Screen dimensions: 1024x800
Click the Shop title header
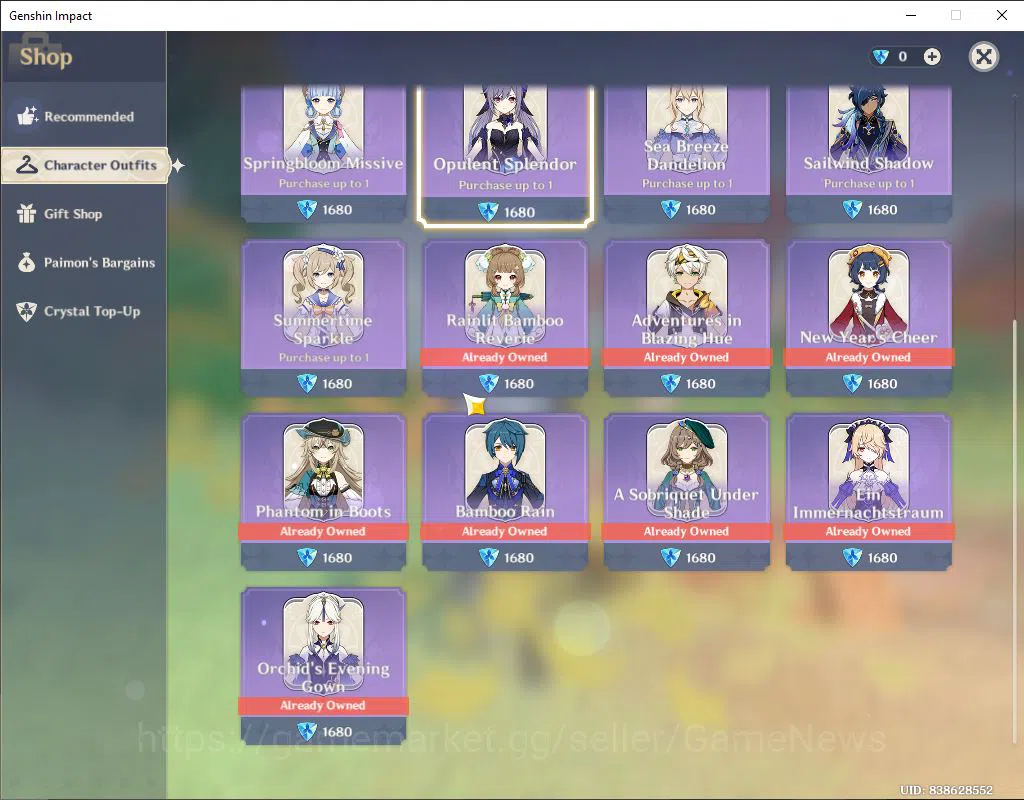(x=46, y=57)
